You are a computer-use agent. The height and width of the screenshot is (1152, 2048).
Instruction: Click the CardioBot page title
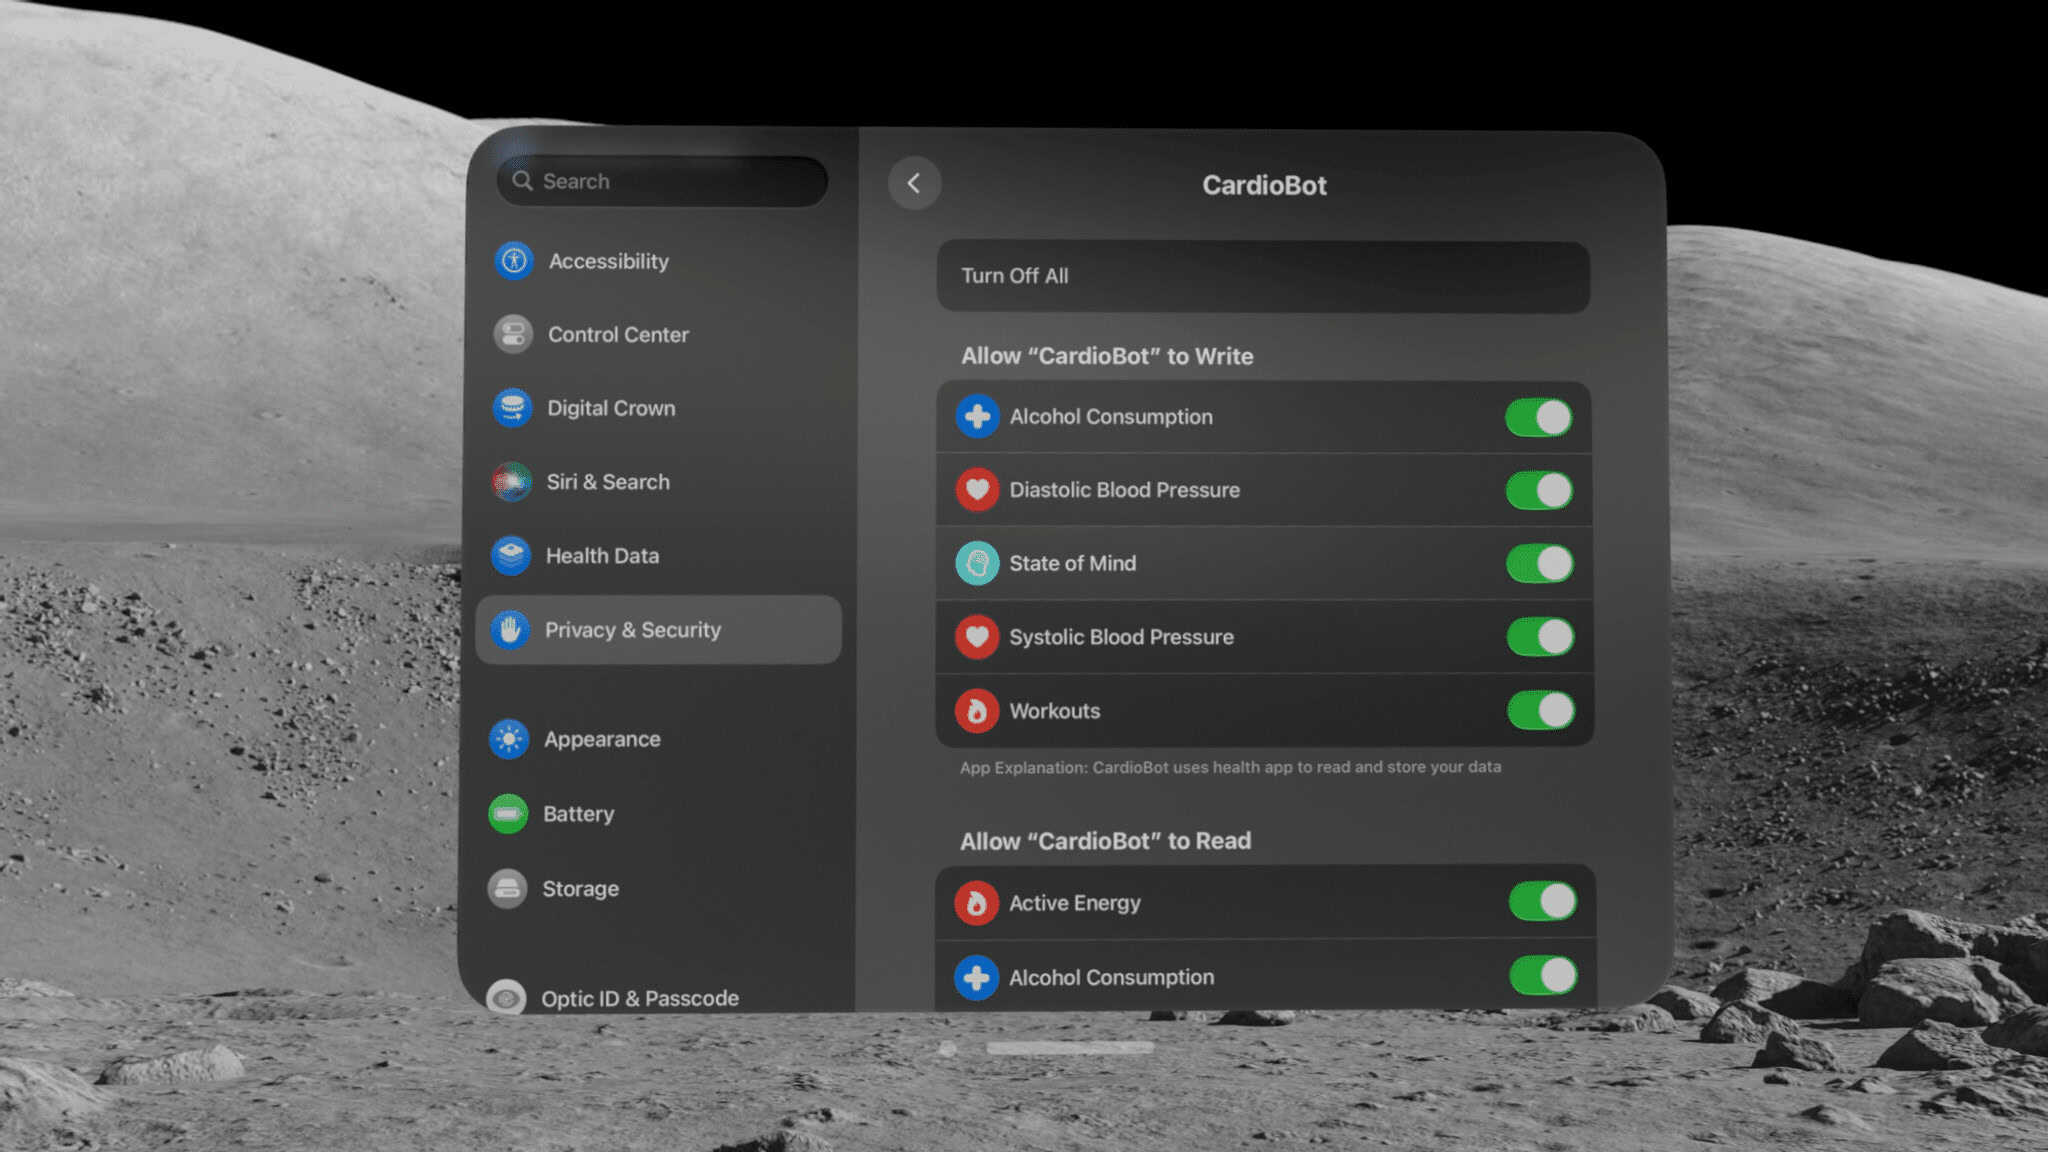point(1264,185)
